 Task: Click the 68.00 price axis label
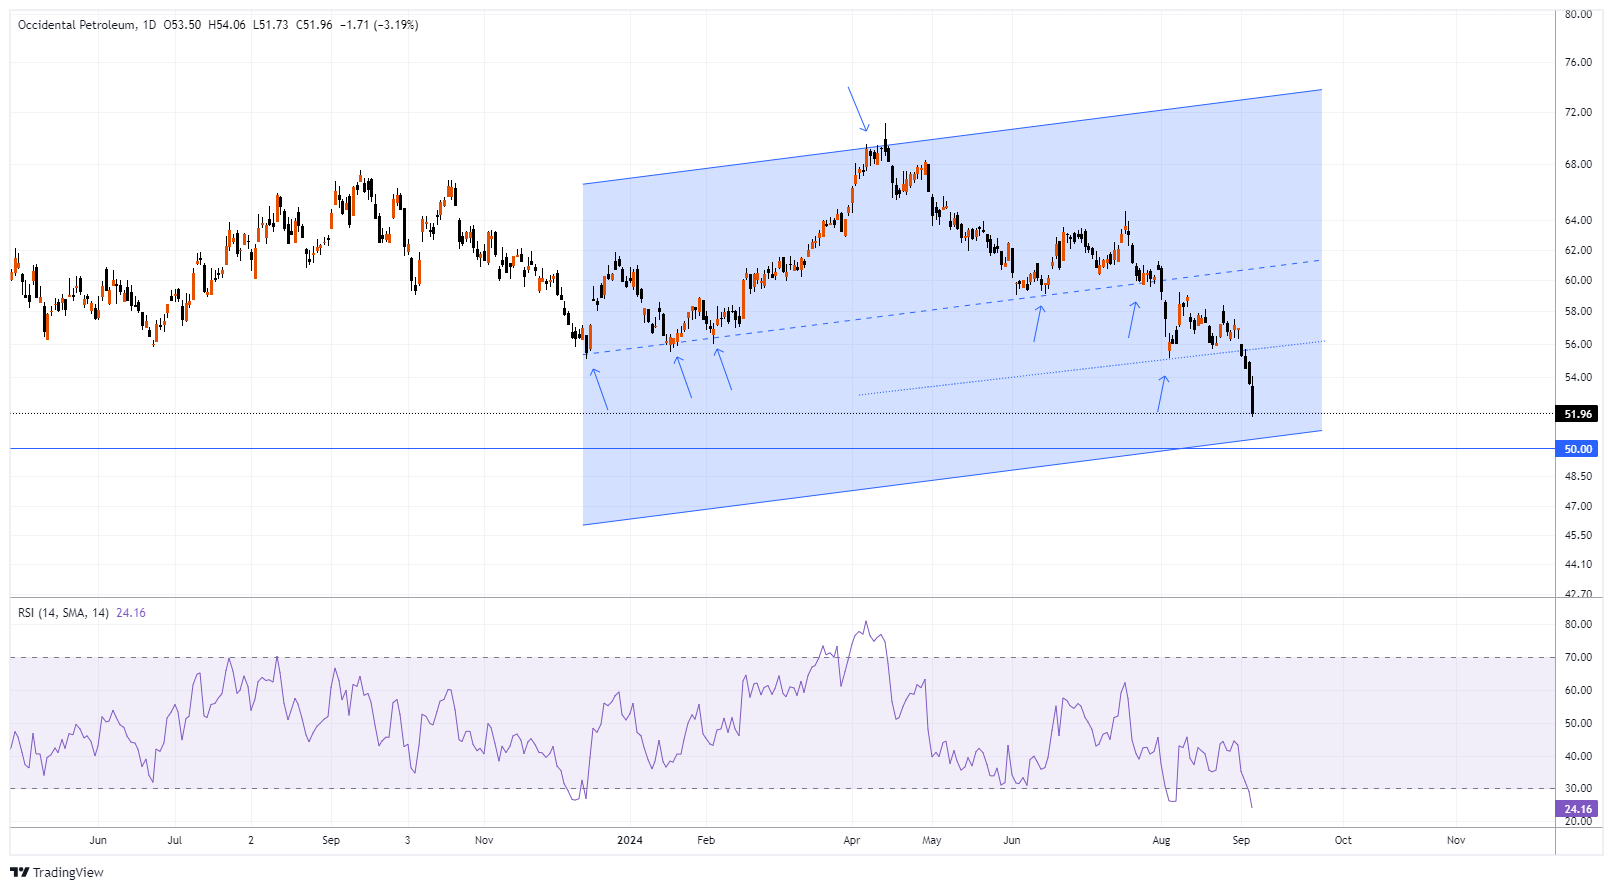point(1578,164)
